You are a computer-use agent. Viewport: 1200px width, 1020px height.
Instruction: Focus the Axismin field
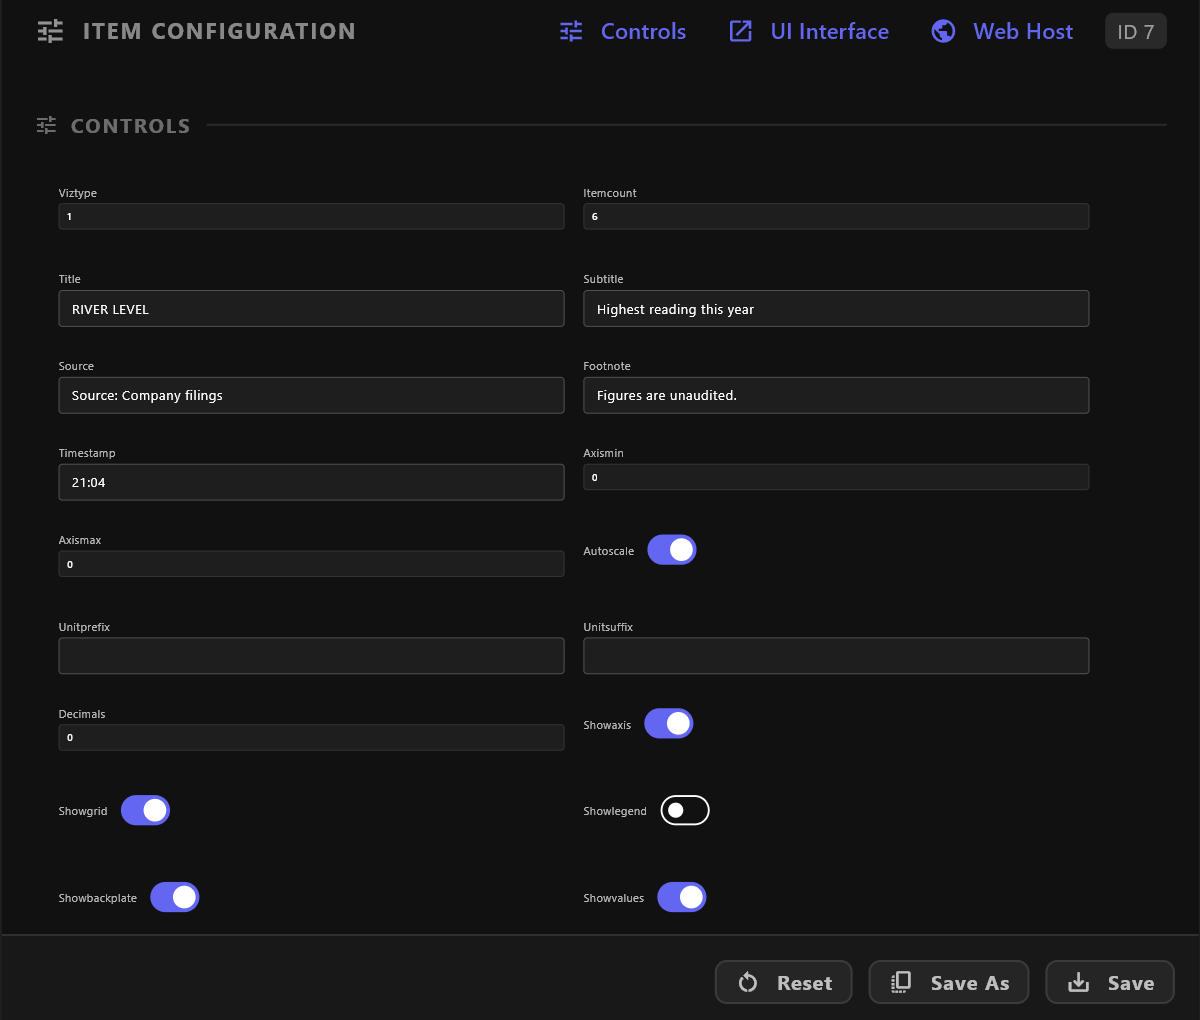[836, 477]
